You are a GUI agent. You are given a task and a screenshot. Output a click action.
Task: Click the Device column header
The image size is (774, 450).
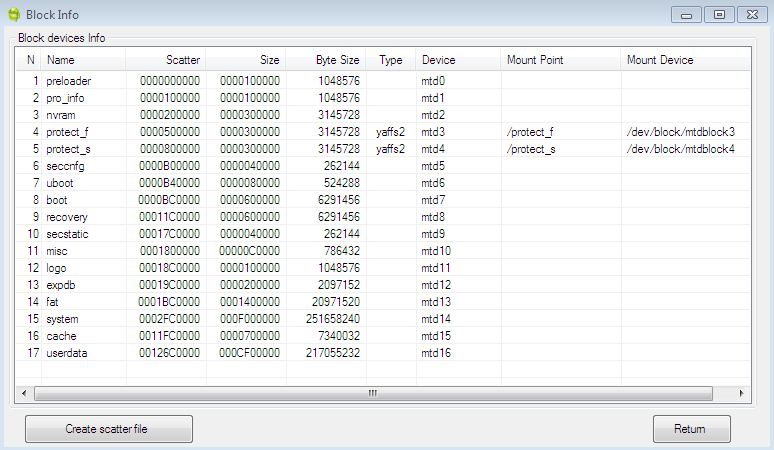(458, 60)
